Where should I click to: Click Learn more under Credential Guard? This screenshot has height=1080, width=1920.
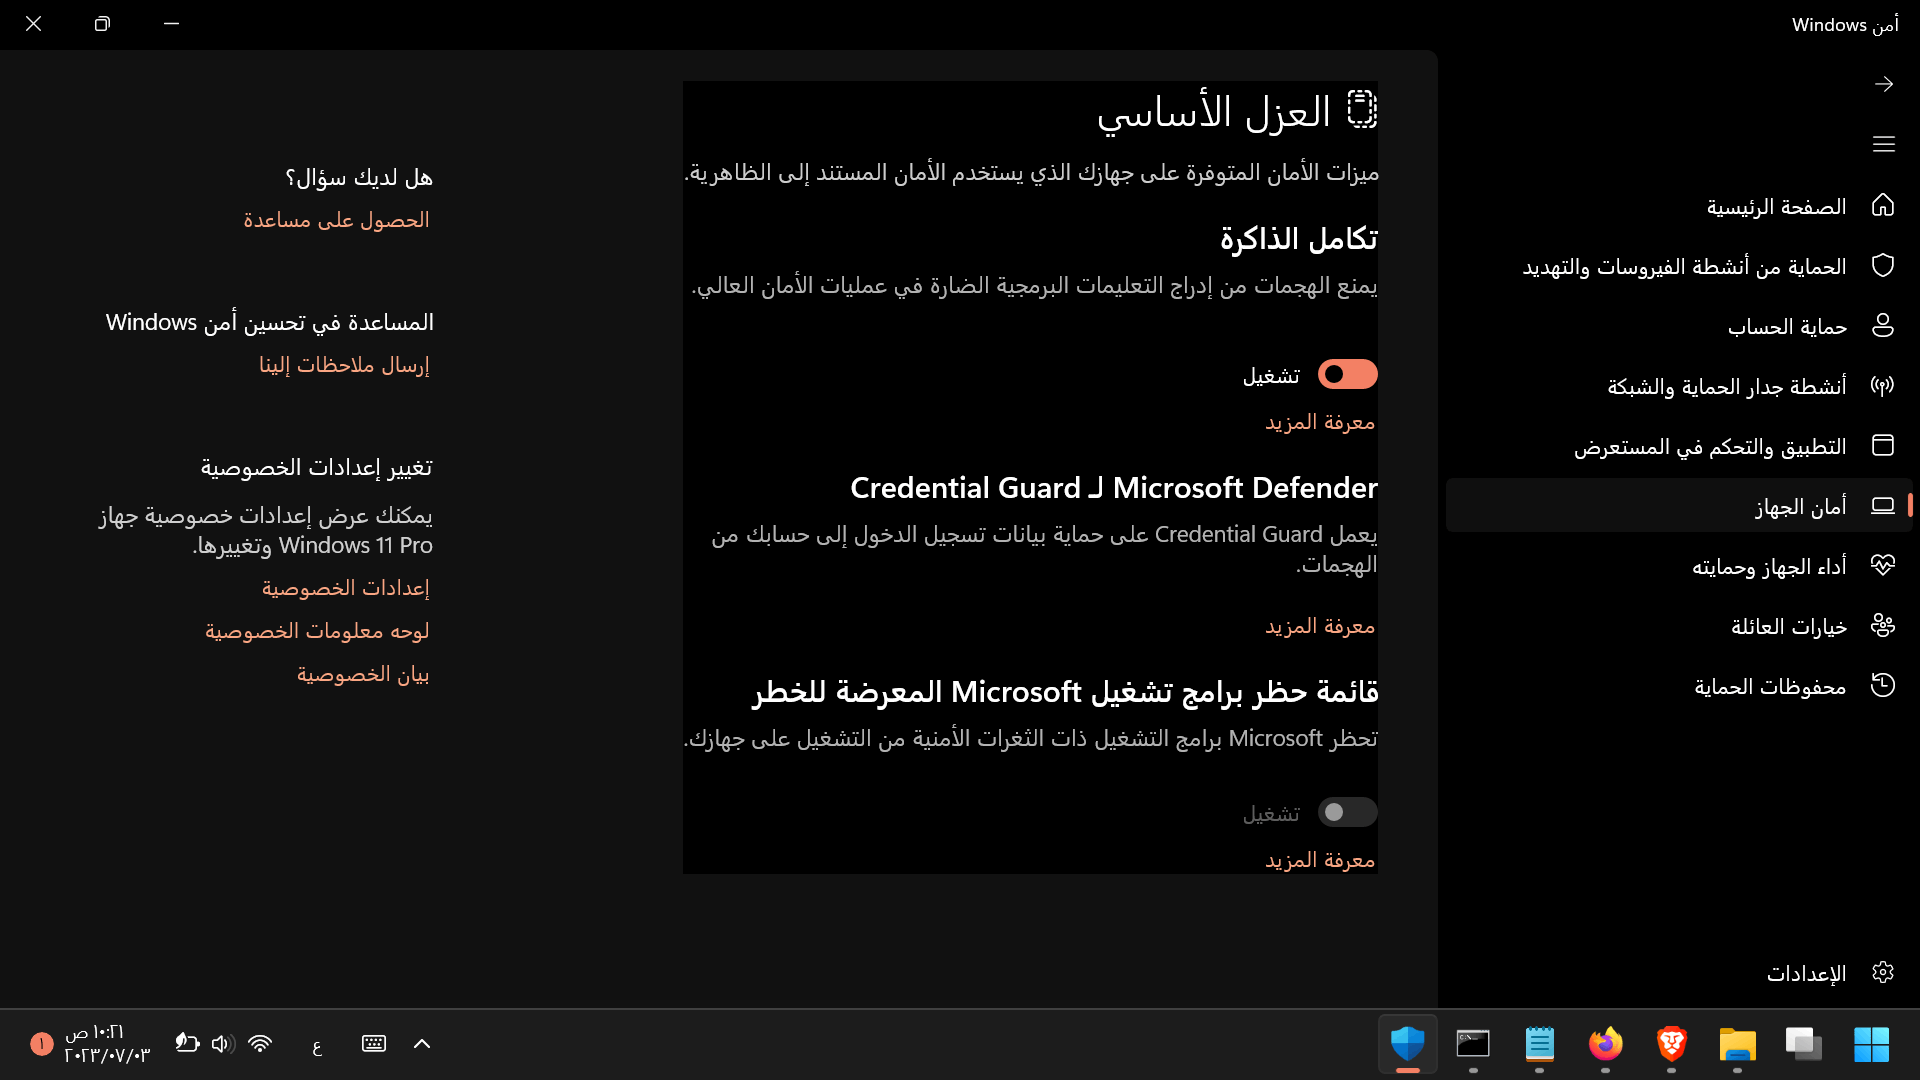click(1319, 627)
